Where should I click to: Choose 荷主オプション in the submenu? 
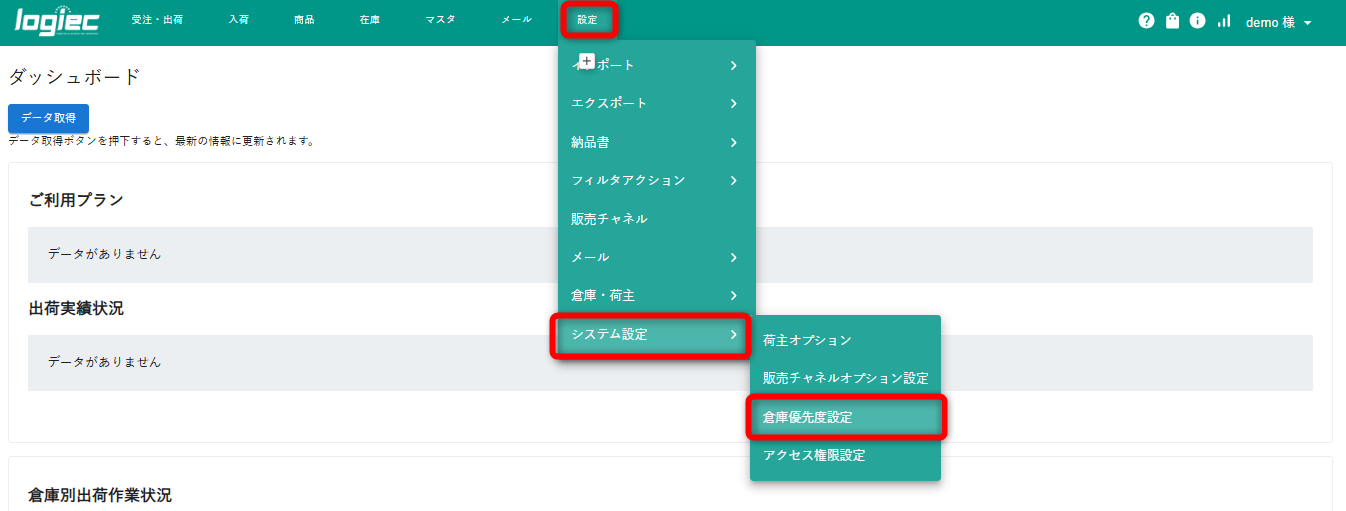(x=845, y=340)
